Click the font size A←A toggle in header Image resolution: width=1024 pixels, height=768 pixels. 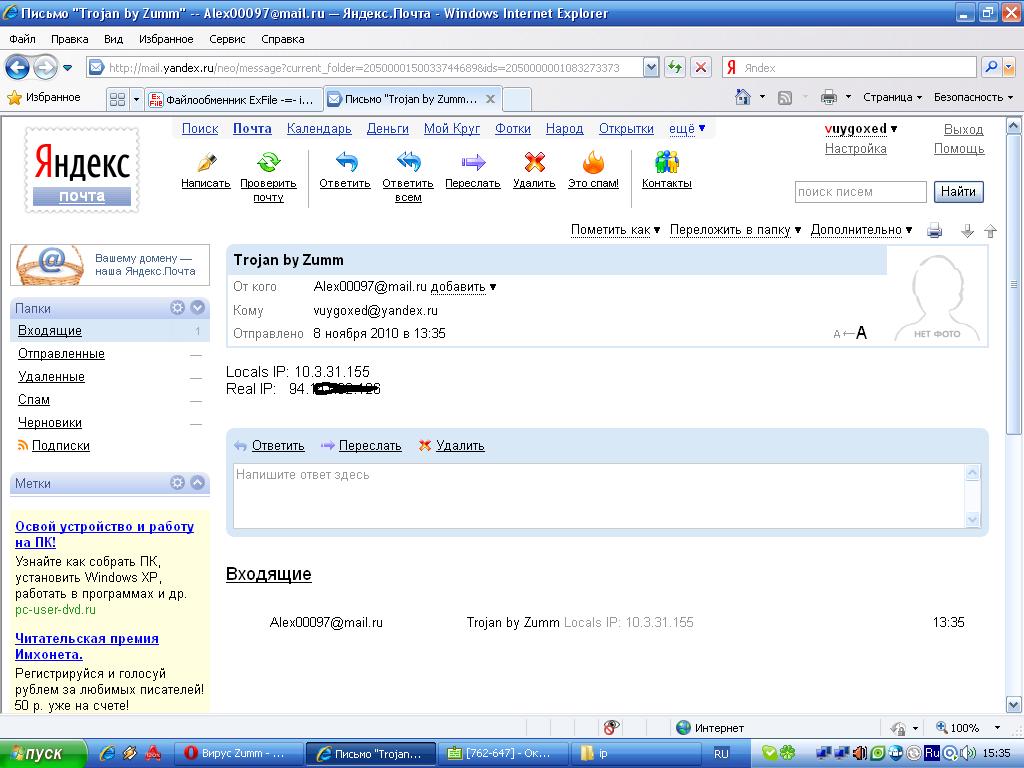[850, 333]
